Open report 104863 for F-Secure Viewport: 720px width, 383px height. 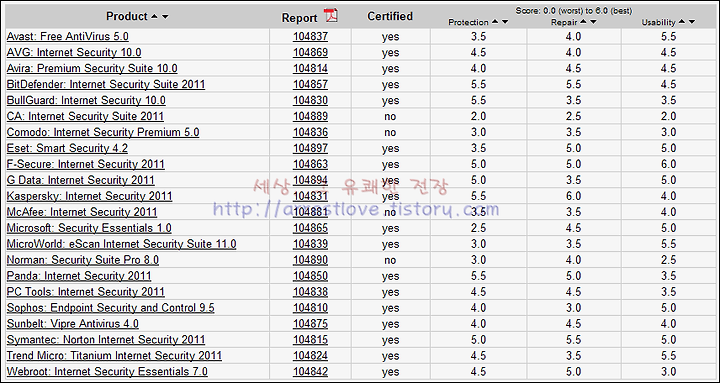[x=310, y=164]
